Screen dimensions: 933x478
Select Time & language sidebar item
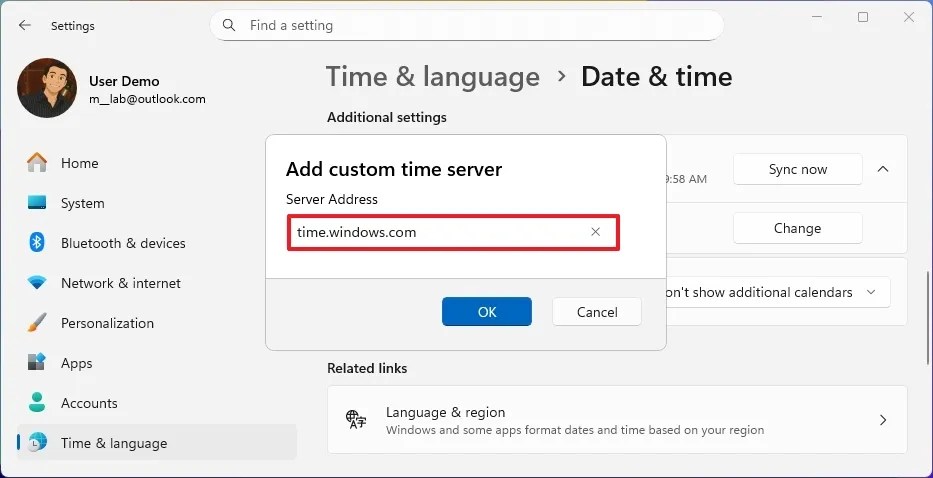pyautogui.click(x=157, y=443)
